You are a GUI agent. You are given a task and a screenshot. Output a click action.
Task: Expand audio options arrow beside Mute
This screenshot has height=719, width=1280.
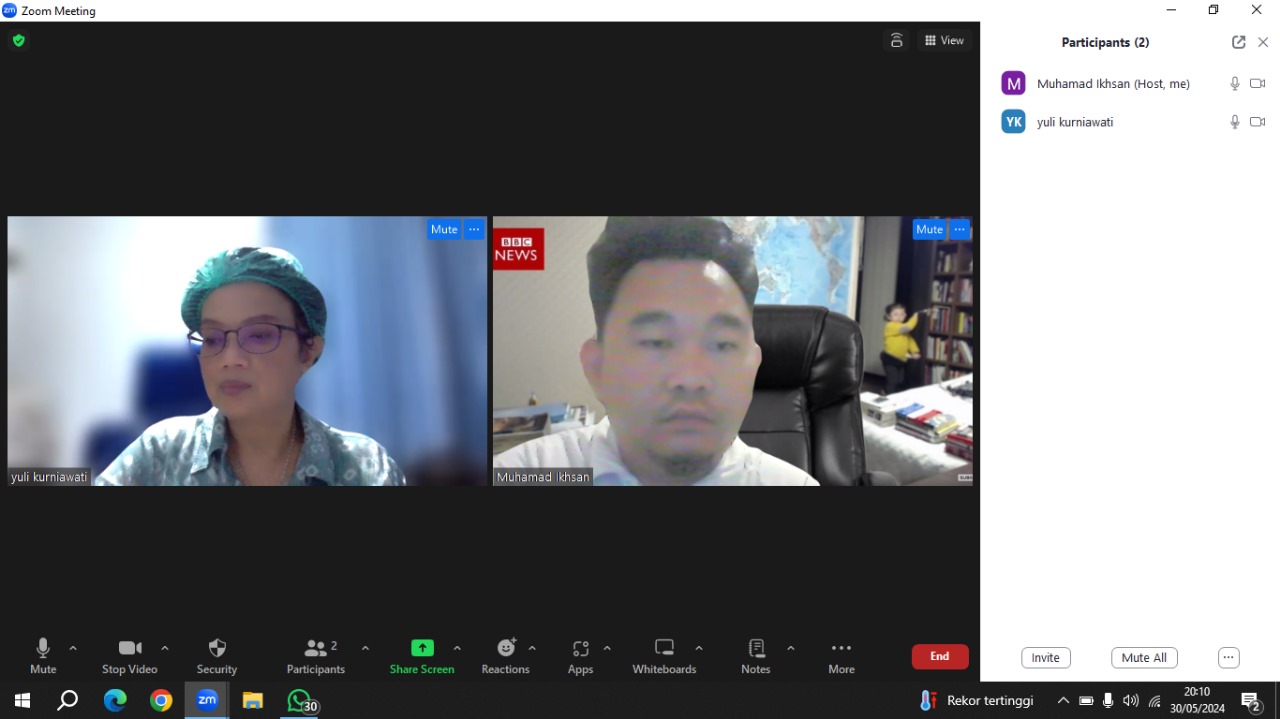[x=73, y=648]
